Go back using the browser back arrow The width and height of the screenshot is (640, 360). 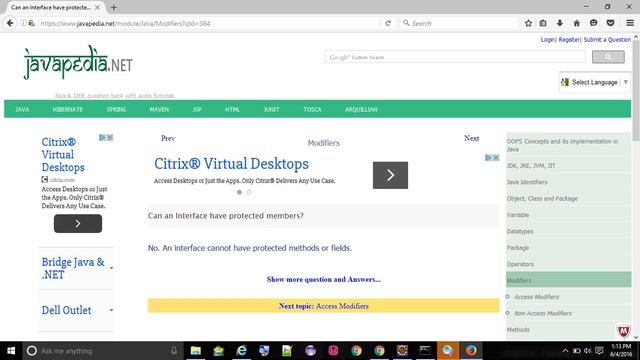tap(10, 23)
